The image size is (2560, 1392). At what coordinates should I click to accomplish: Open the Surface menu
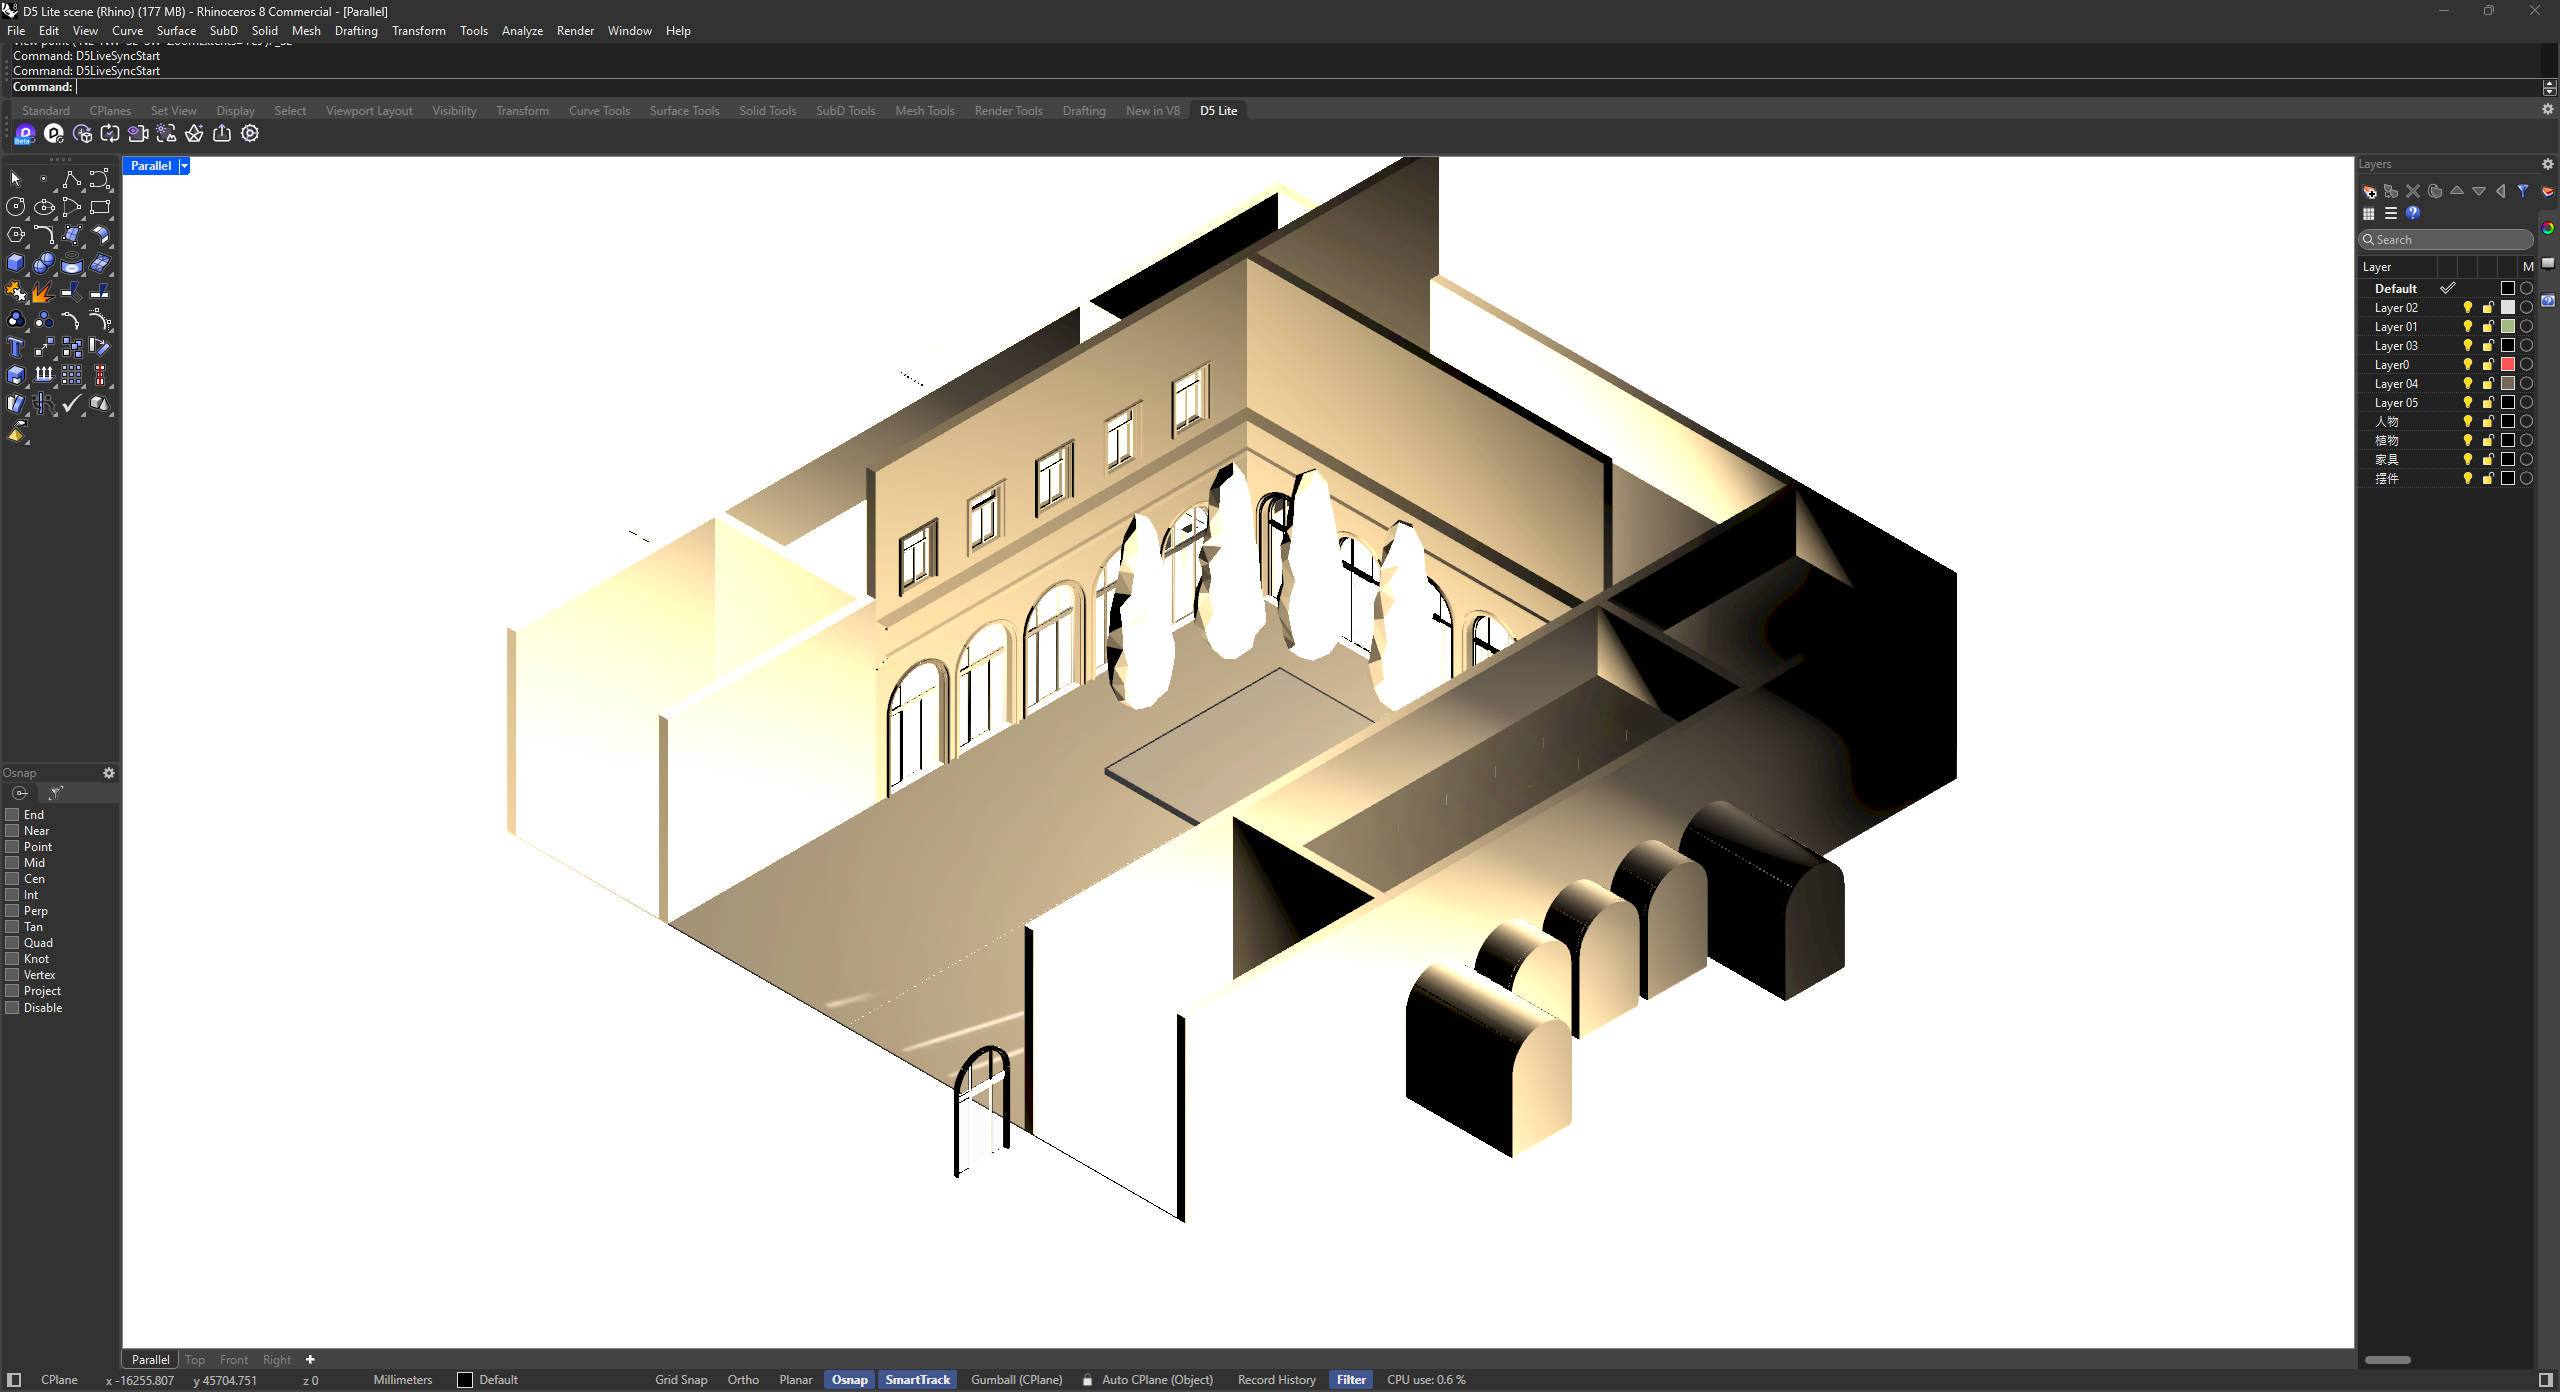click(176, 31)
